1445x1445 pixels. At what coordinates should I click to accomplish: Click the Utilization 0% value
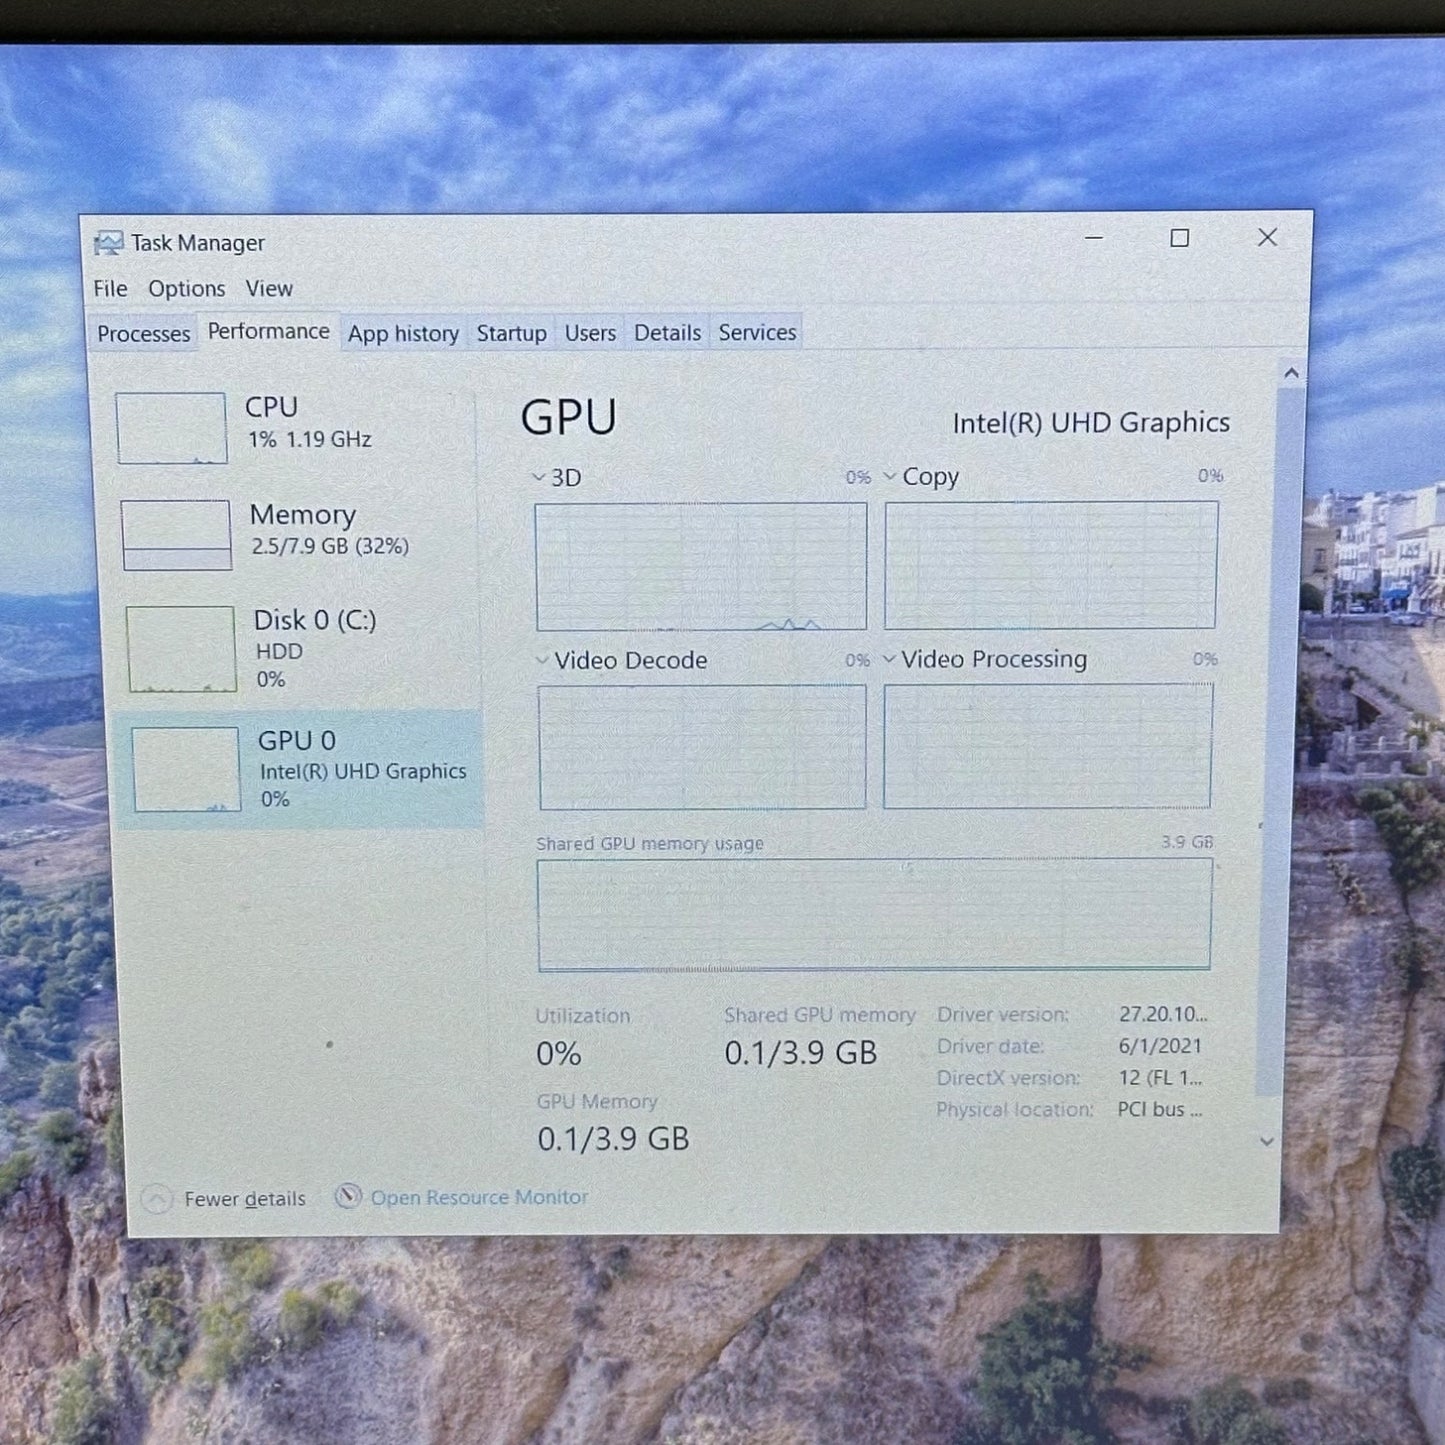558,1054
